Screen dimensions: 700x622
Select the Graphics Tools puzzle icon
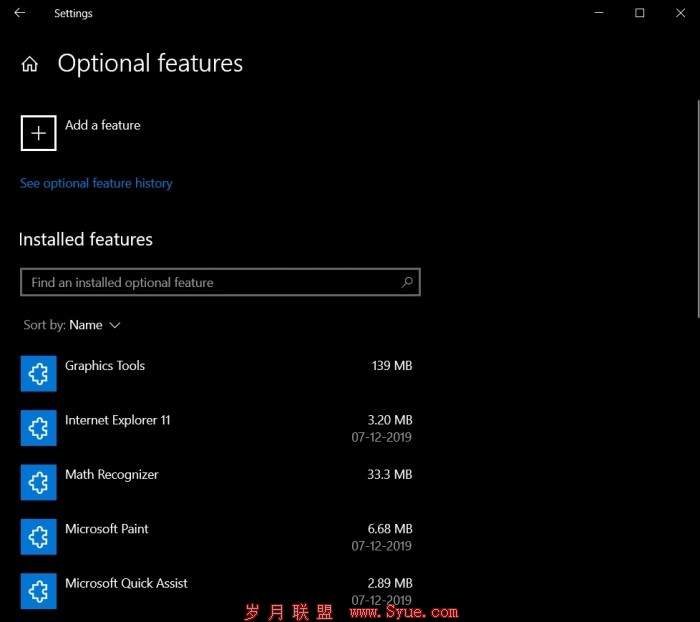click(x=38, y=374)
